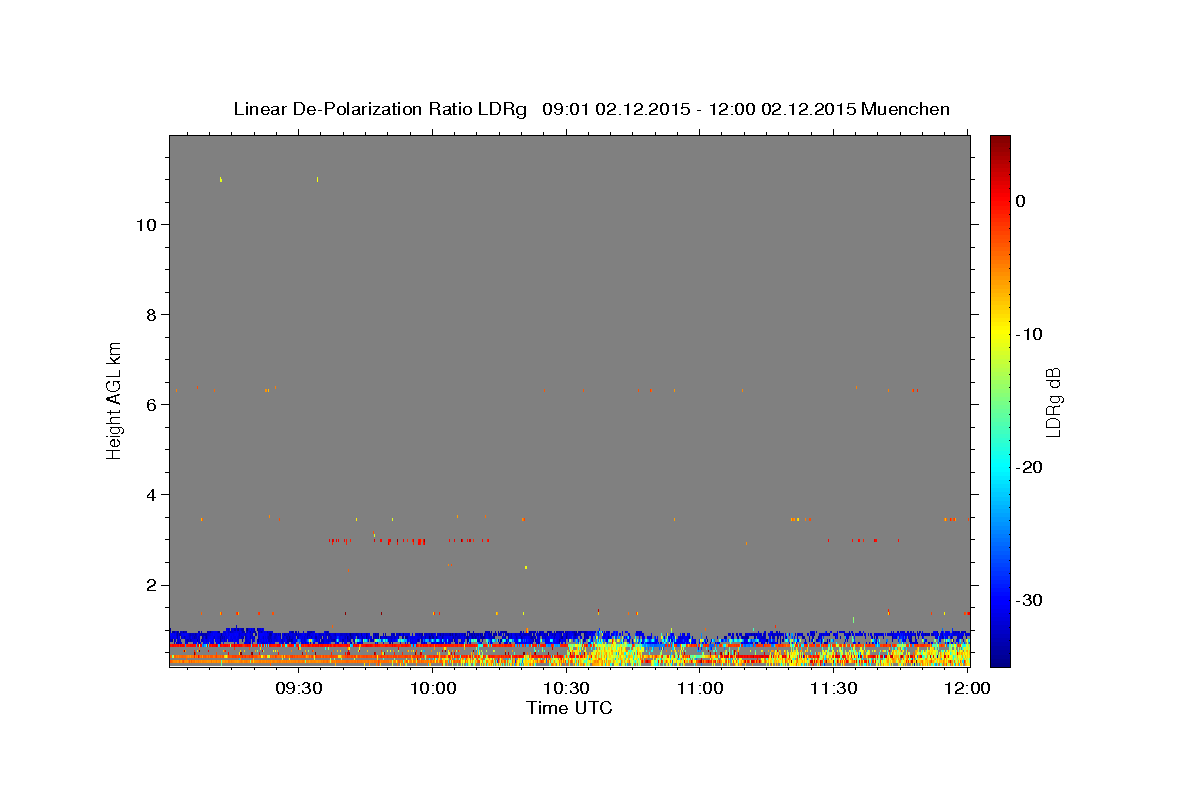This screenshot has width=1200, height=800.
Task: Click the "12:00" time tick label
Action: pos(966,688)
